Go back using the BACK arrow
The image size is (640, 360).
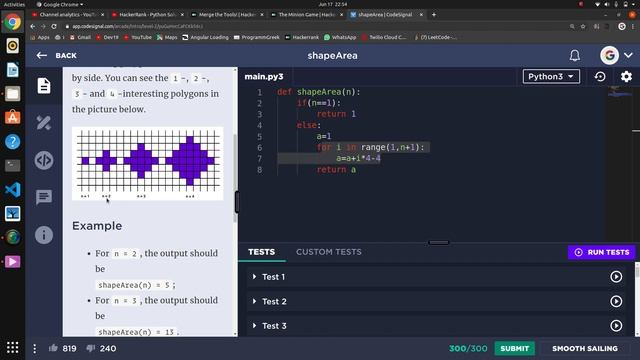[x=56, y=56]
